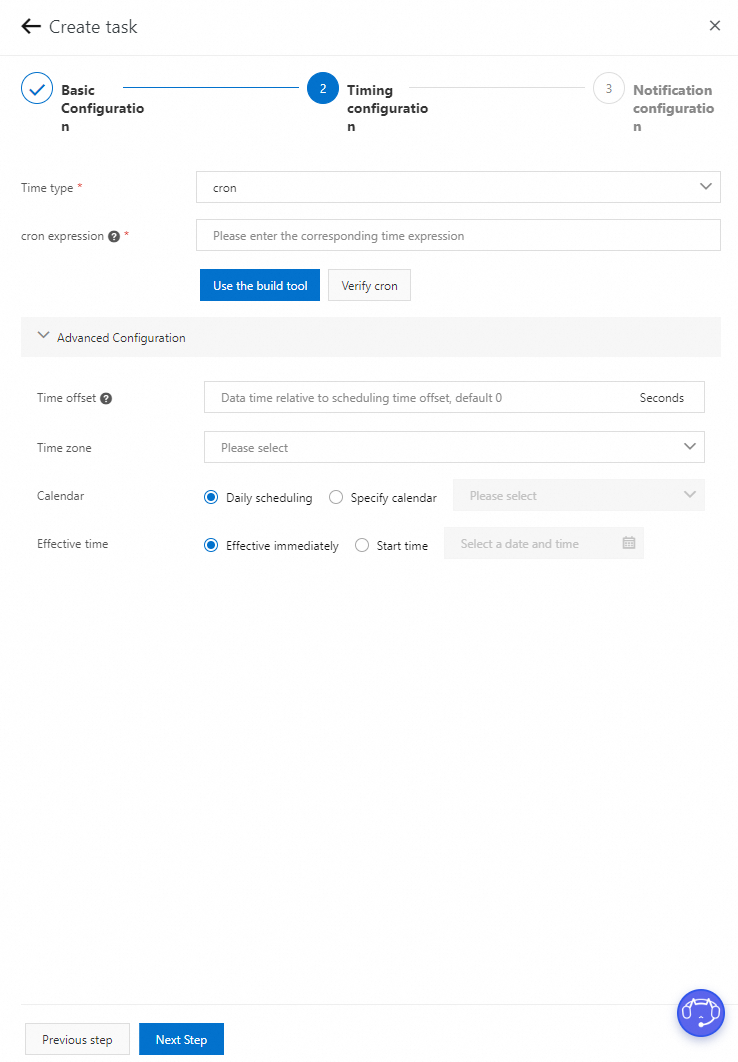The width and height of the screenshot is (738, 1062).
Task: Open the Time type dropdown
Action: [x=458, y=187]
